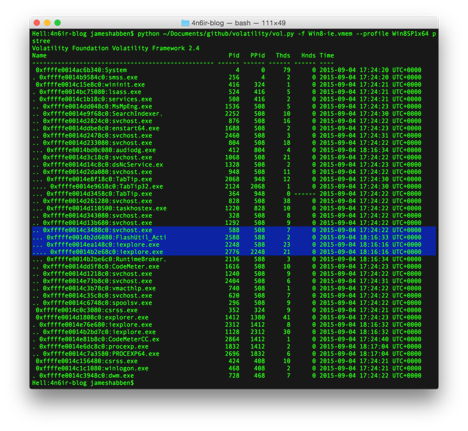
Task: Click the PROCEXP64.exe process line
Action: (x=228, y=354)
